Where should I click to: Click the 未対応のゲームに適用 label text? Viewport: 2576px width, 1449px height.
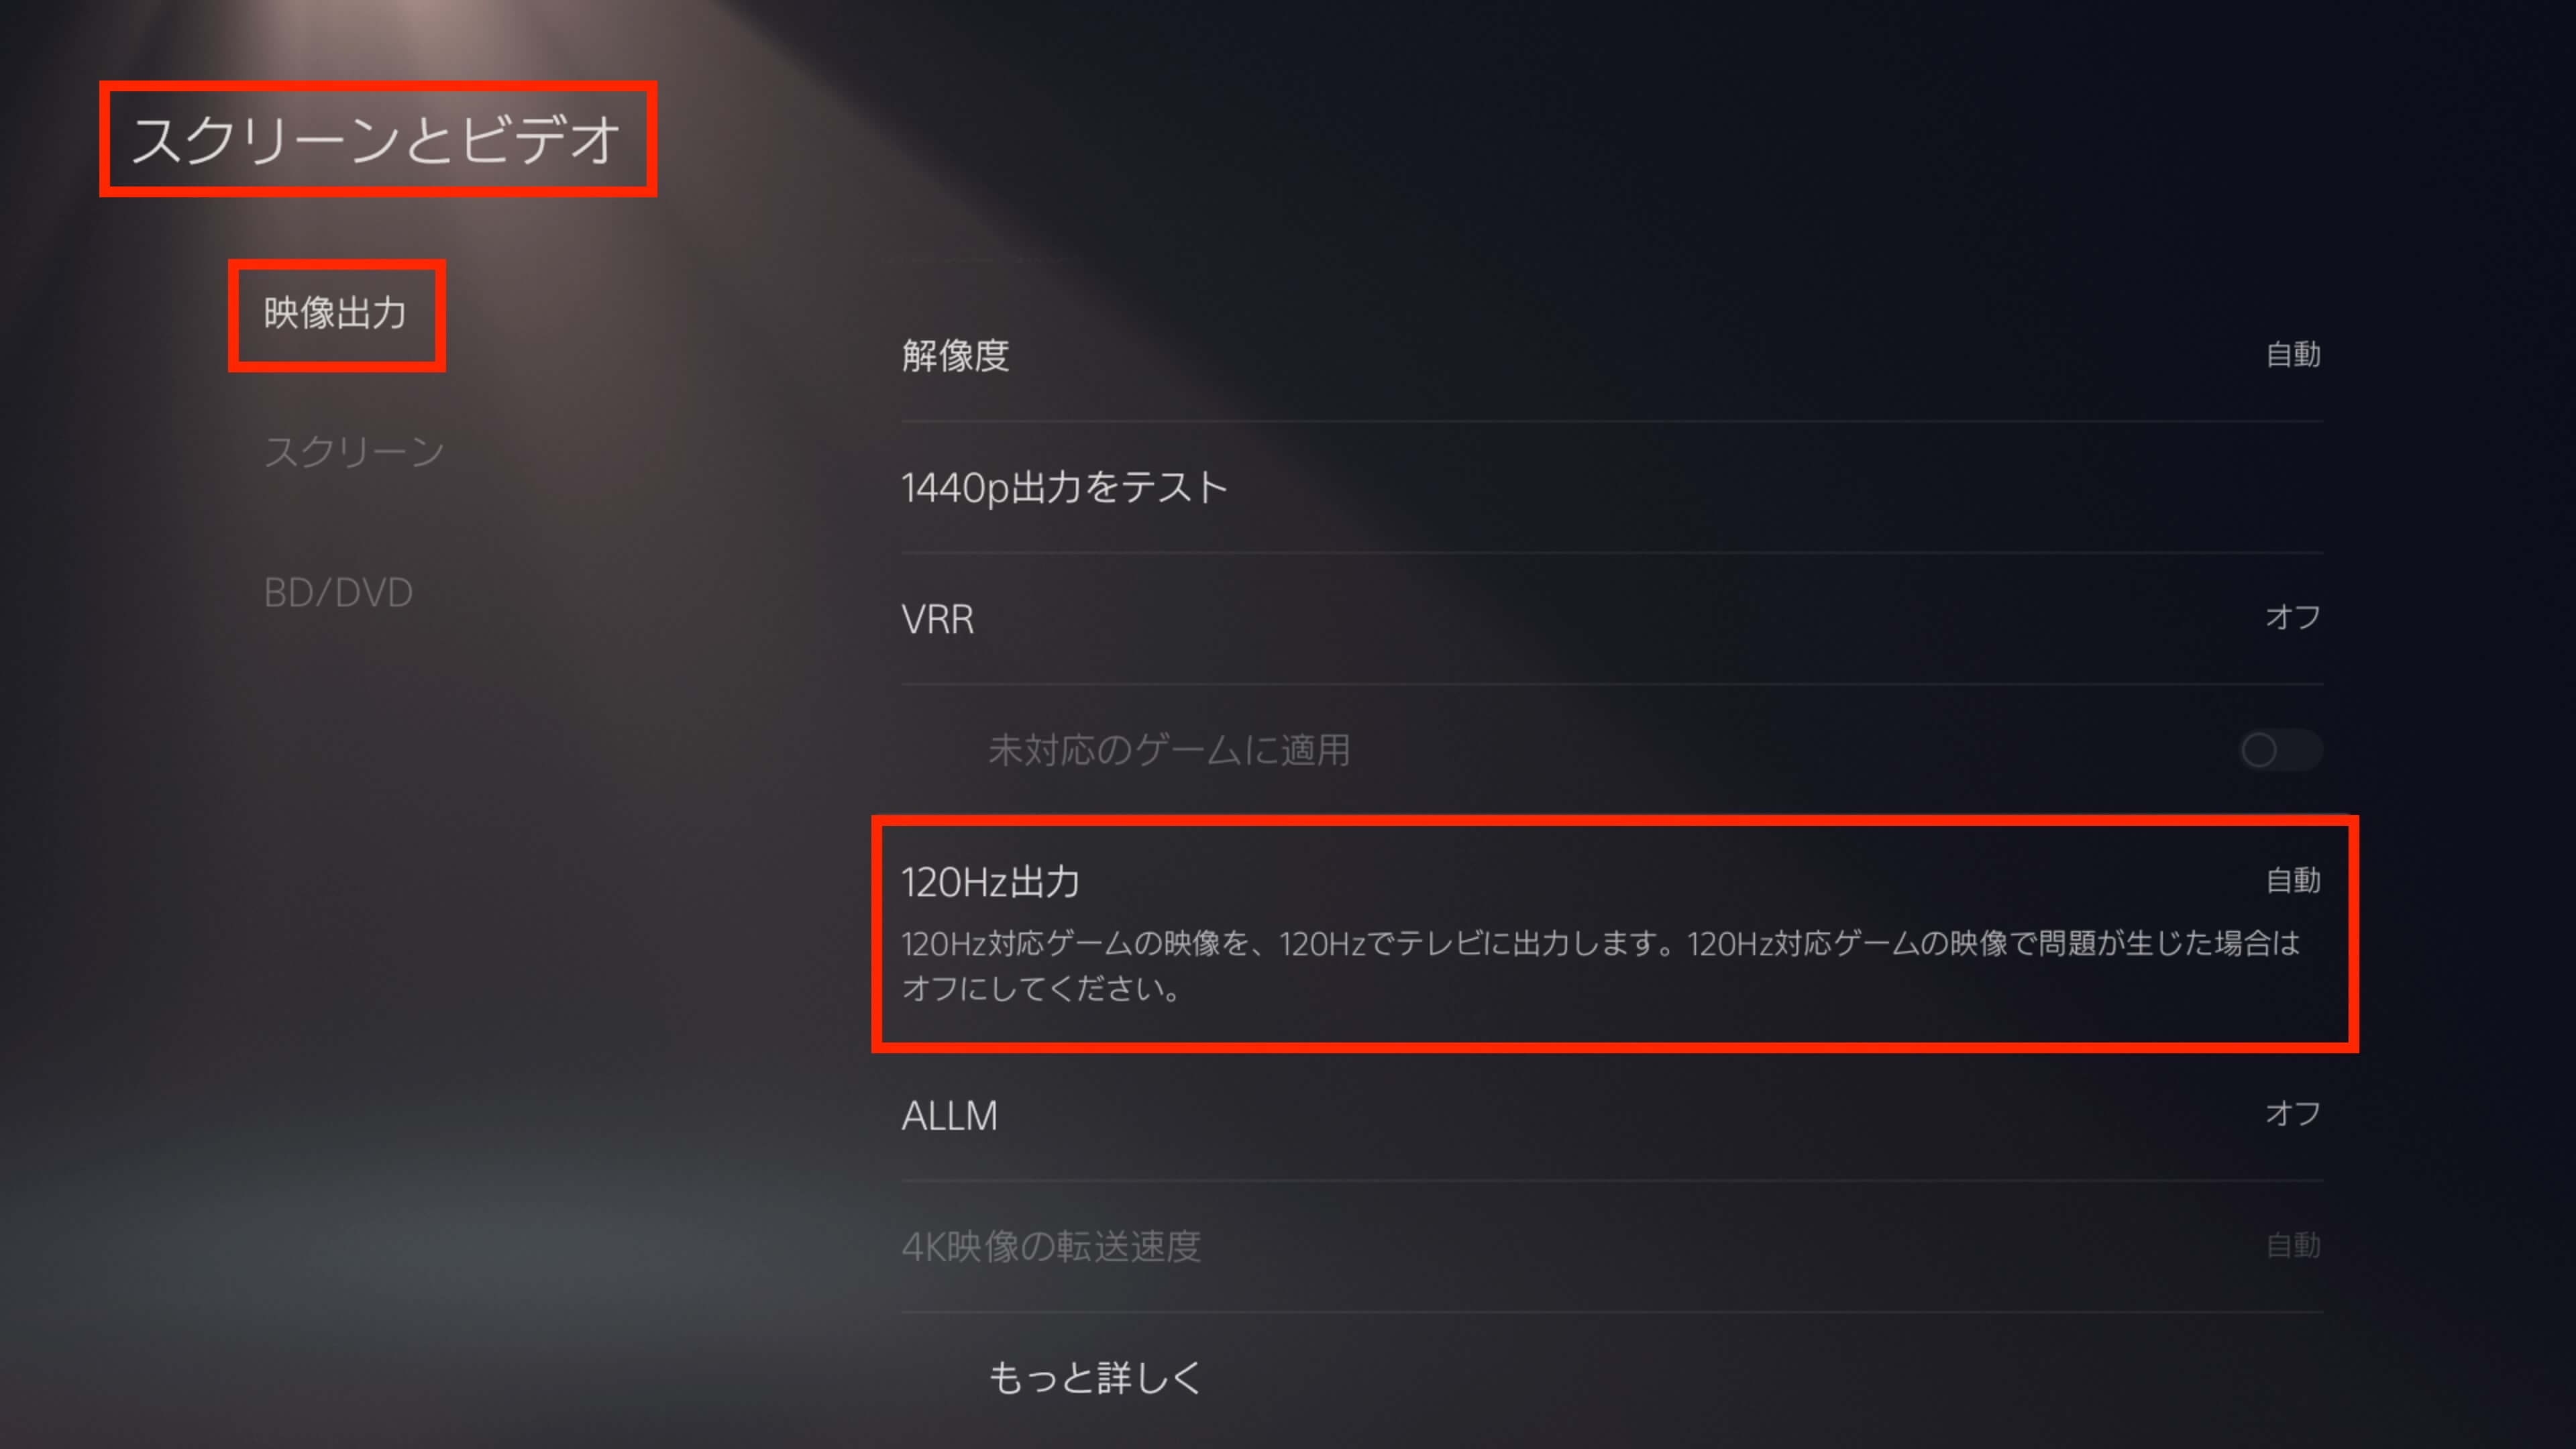tap(1169, 750)
